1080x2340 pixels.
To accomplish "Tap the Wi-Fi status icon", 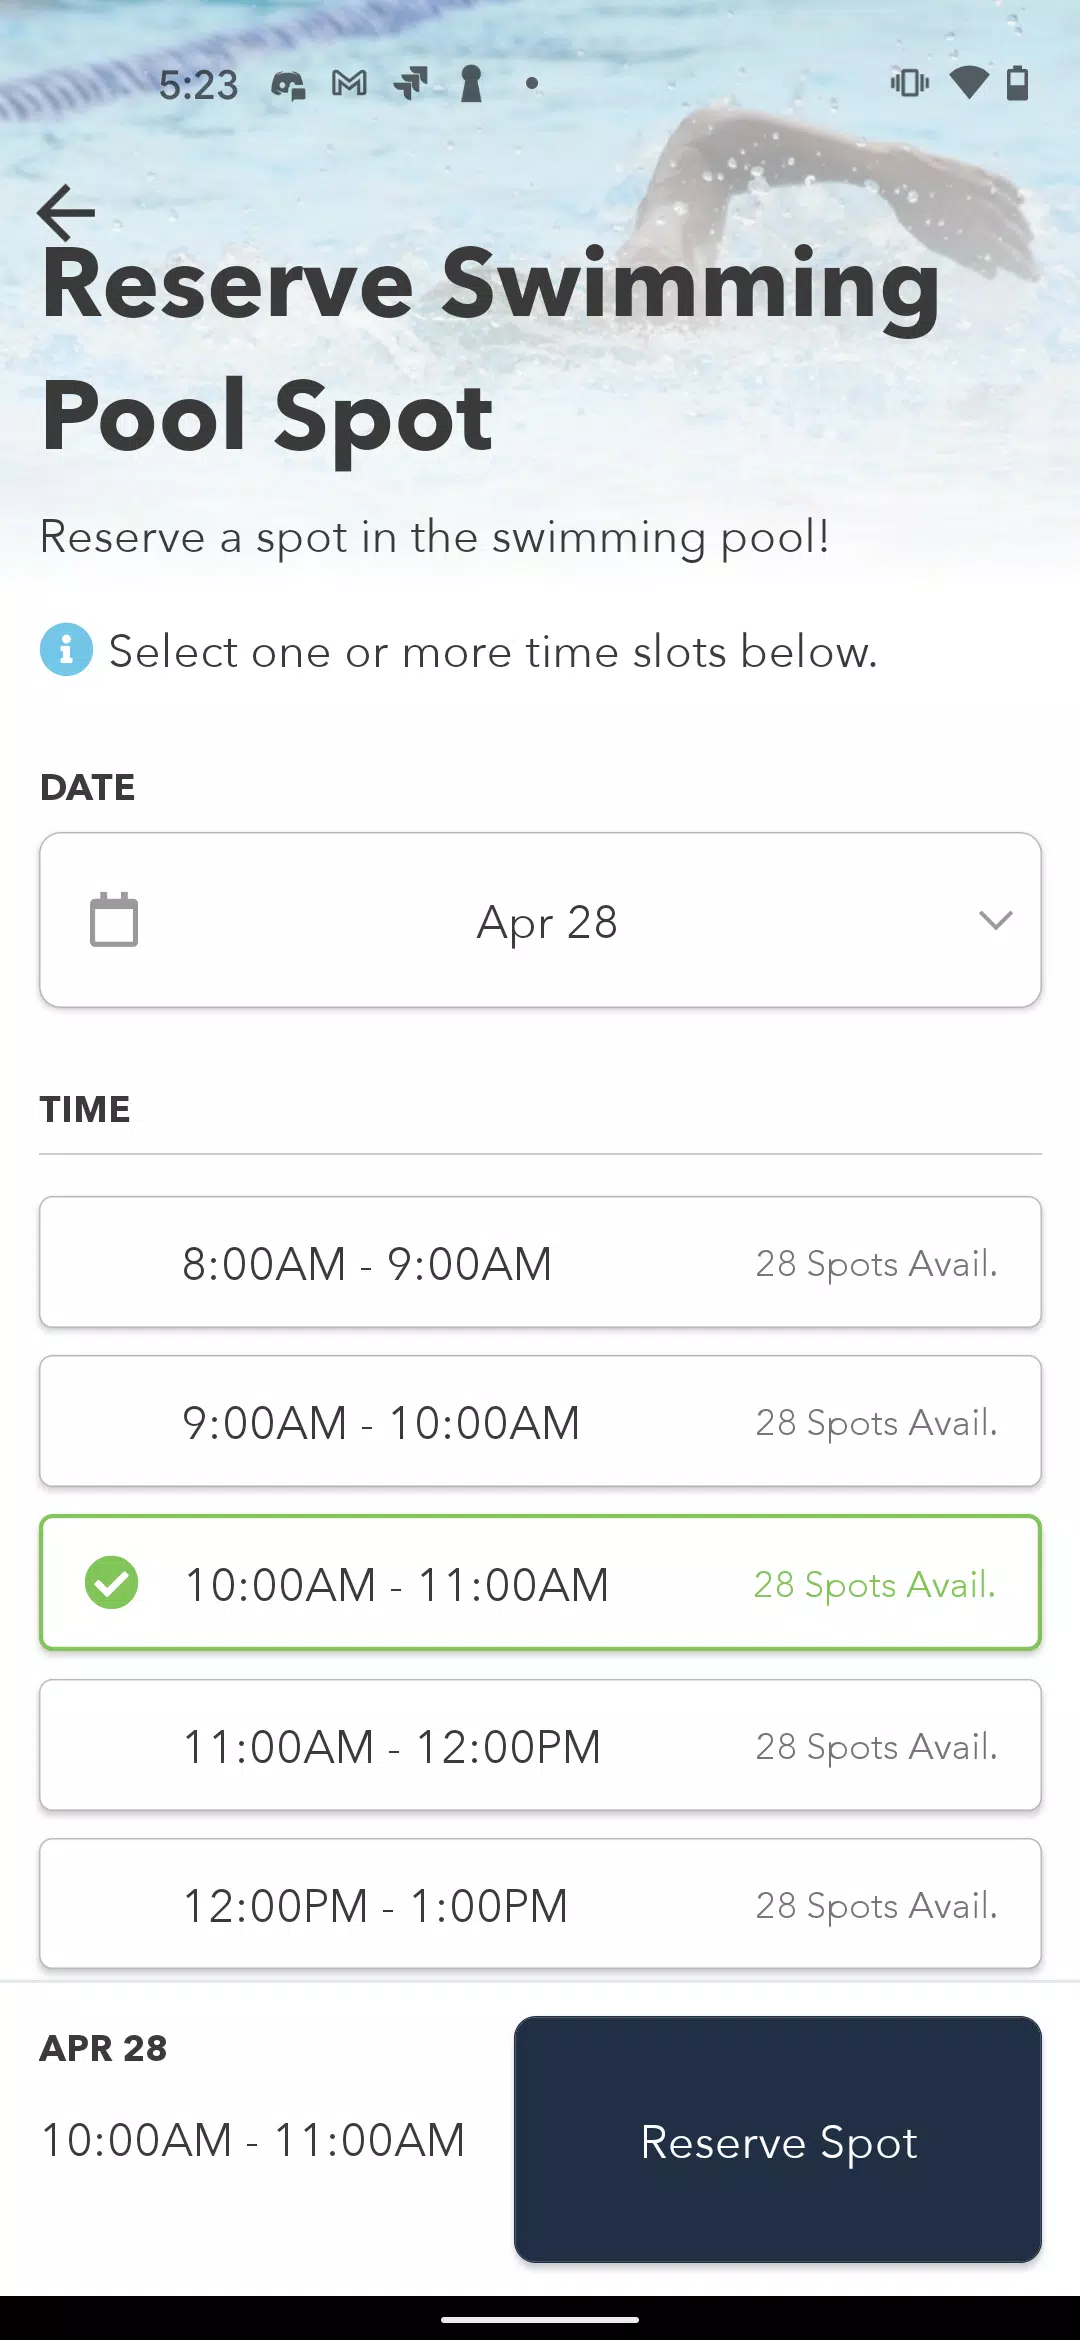I will point(968,83).
